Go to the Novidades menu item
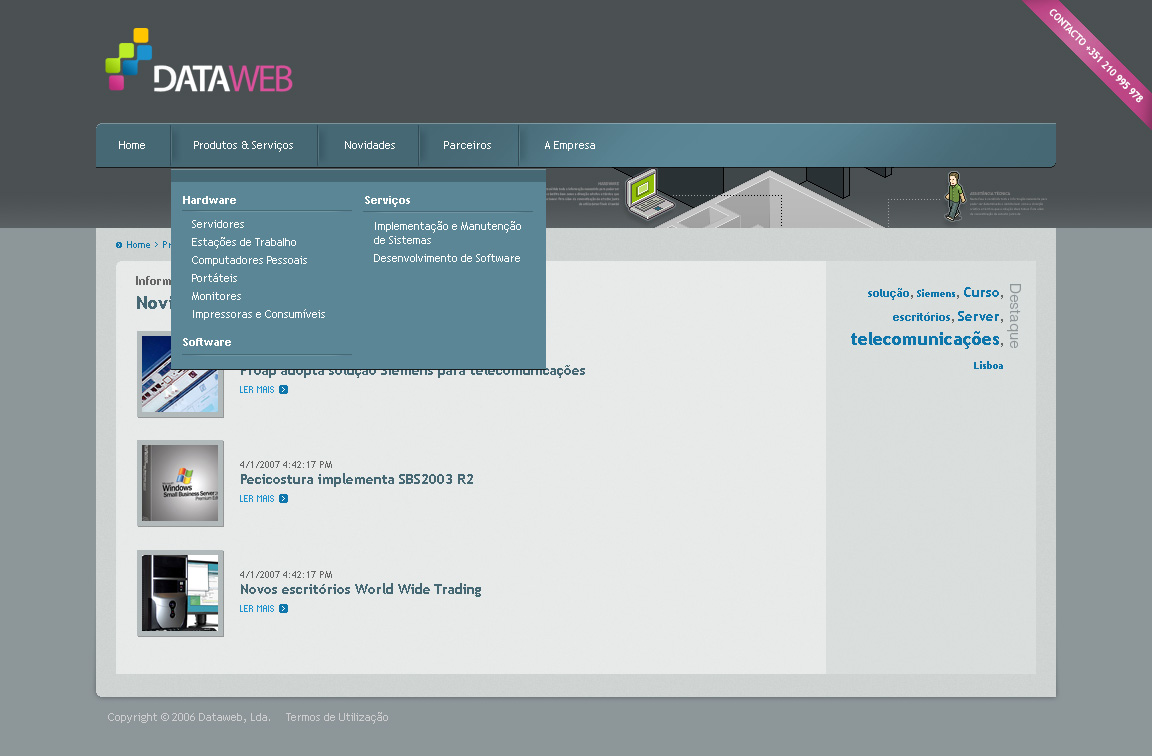Image resolution: width=1152 pixels, height=756 pixels. (369, 146)
